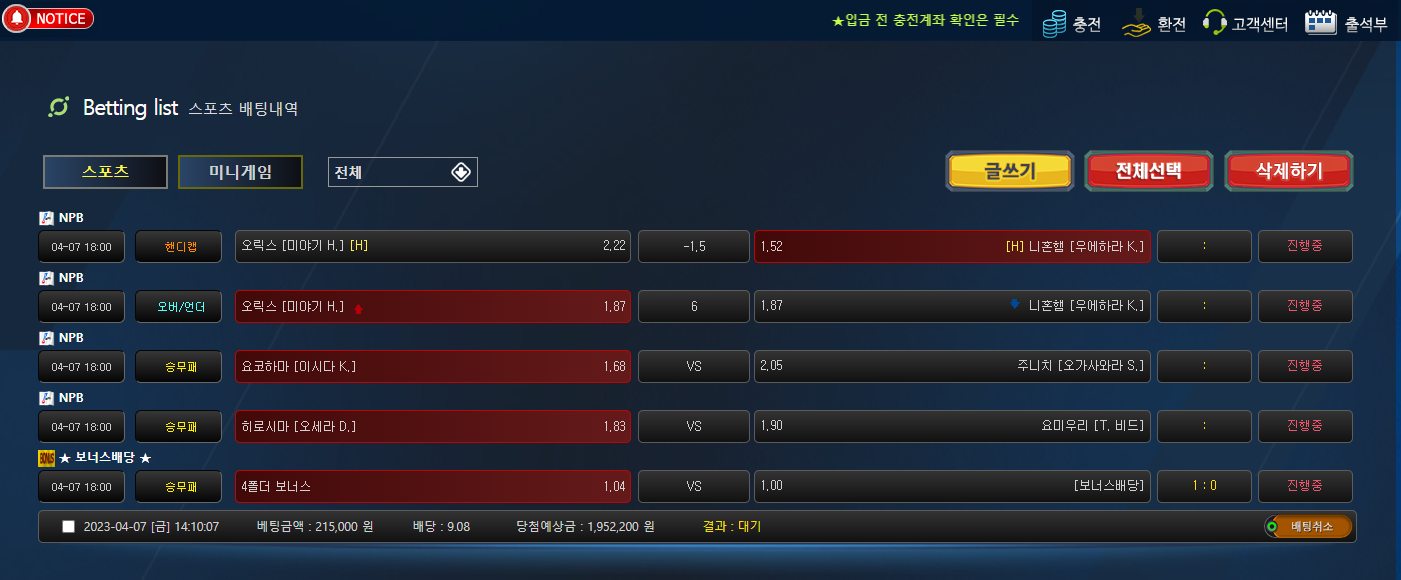Click the diamond arrow on 전체 dropdown

460,172
